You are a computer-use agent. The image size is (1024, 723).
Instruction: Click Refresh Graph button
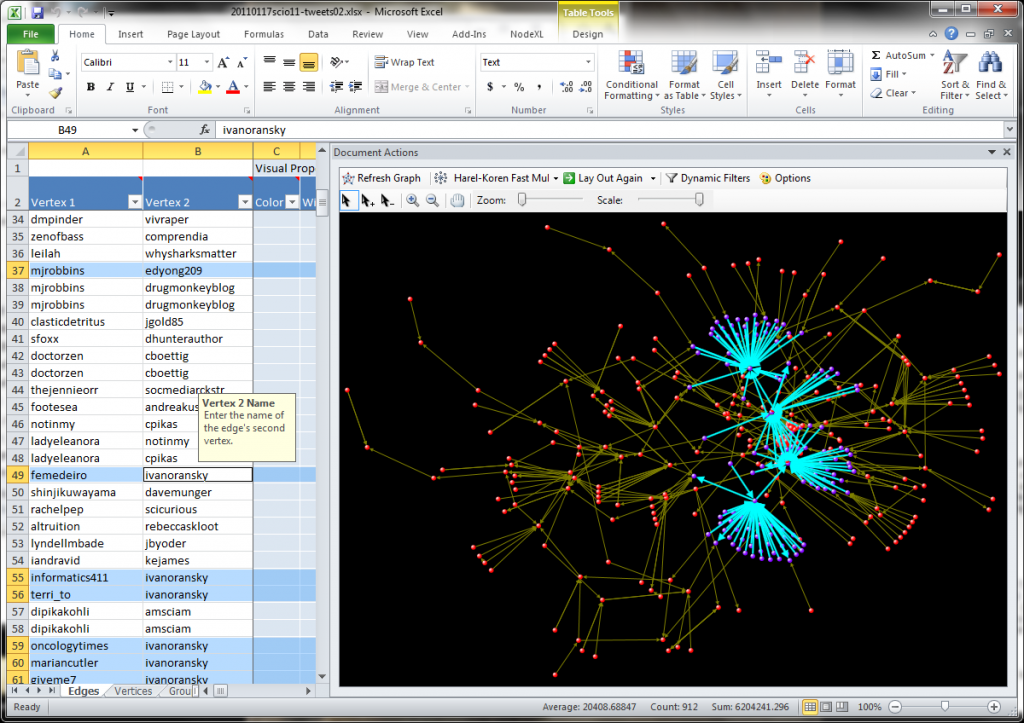coord(381,178)
